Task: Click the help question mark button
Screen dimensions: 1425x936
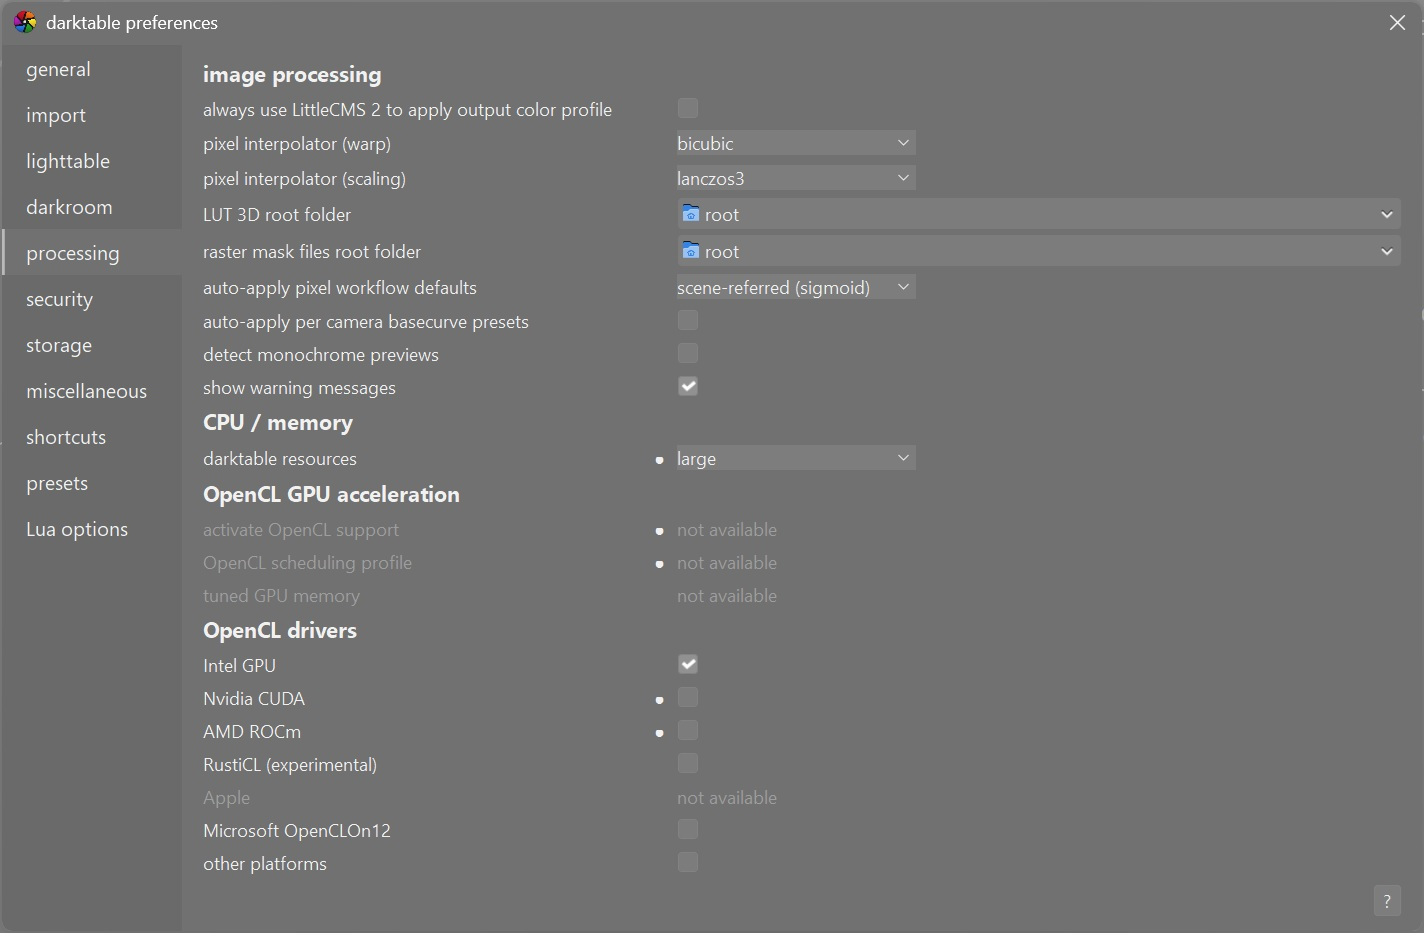Action: [1386, 901]
